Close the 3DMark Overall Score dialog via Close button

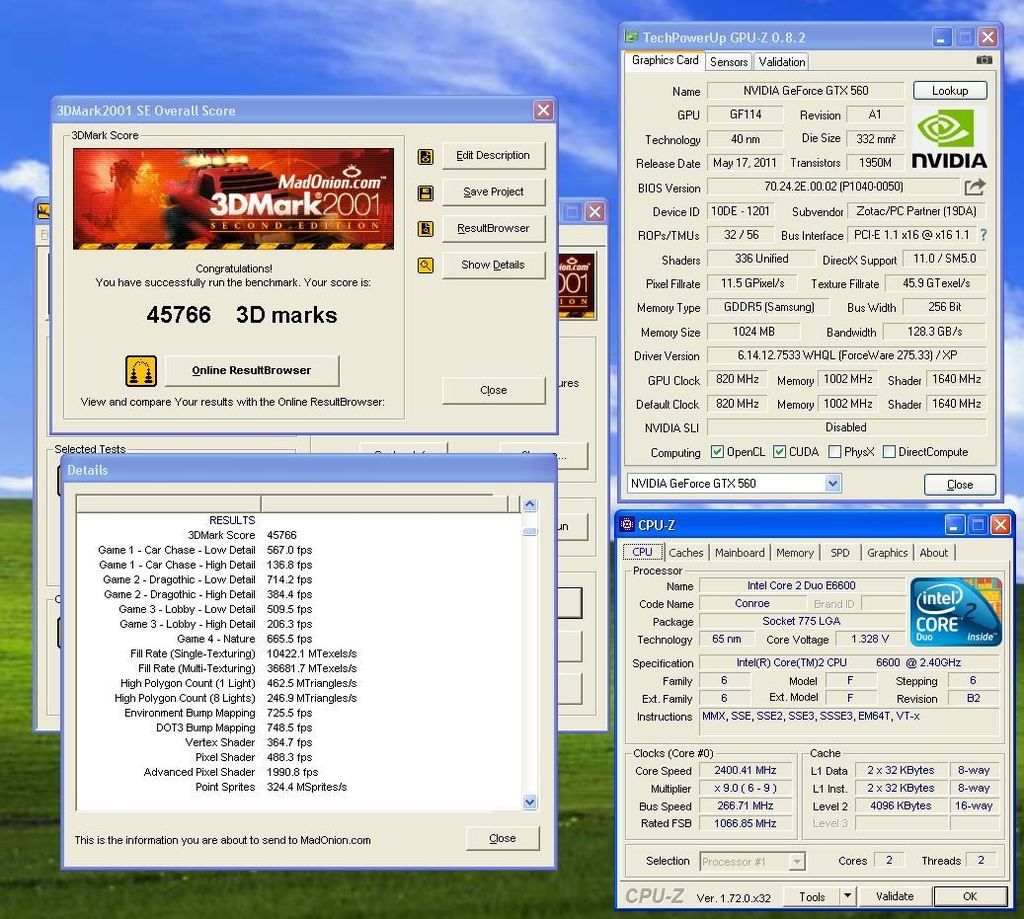pos(493,390)
